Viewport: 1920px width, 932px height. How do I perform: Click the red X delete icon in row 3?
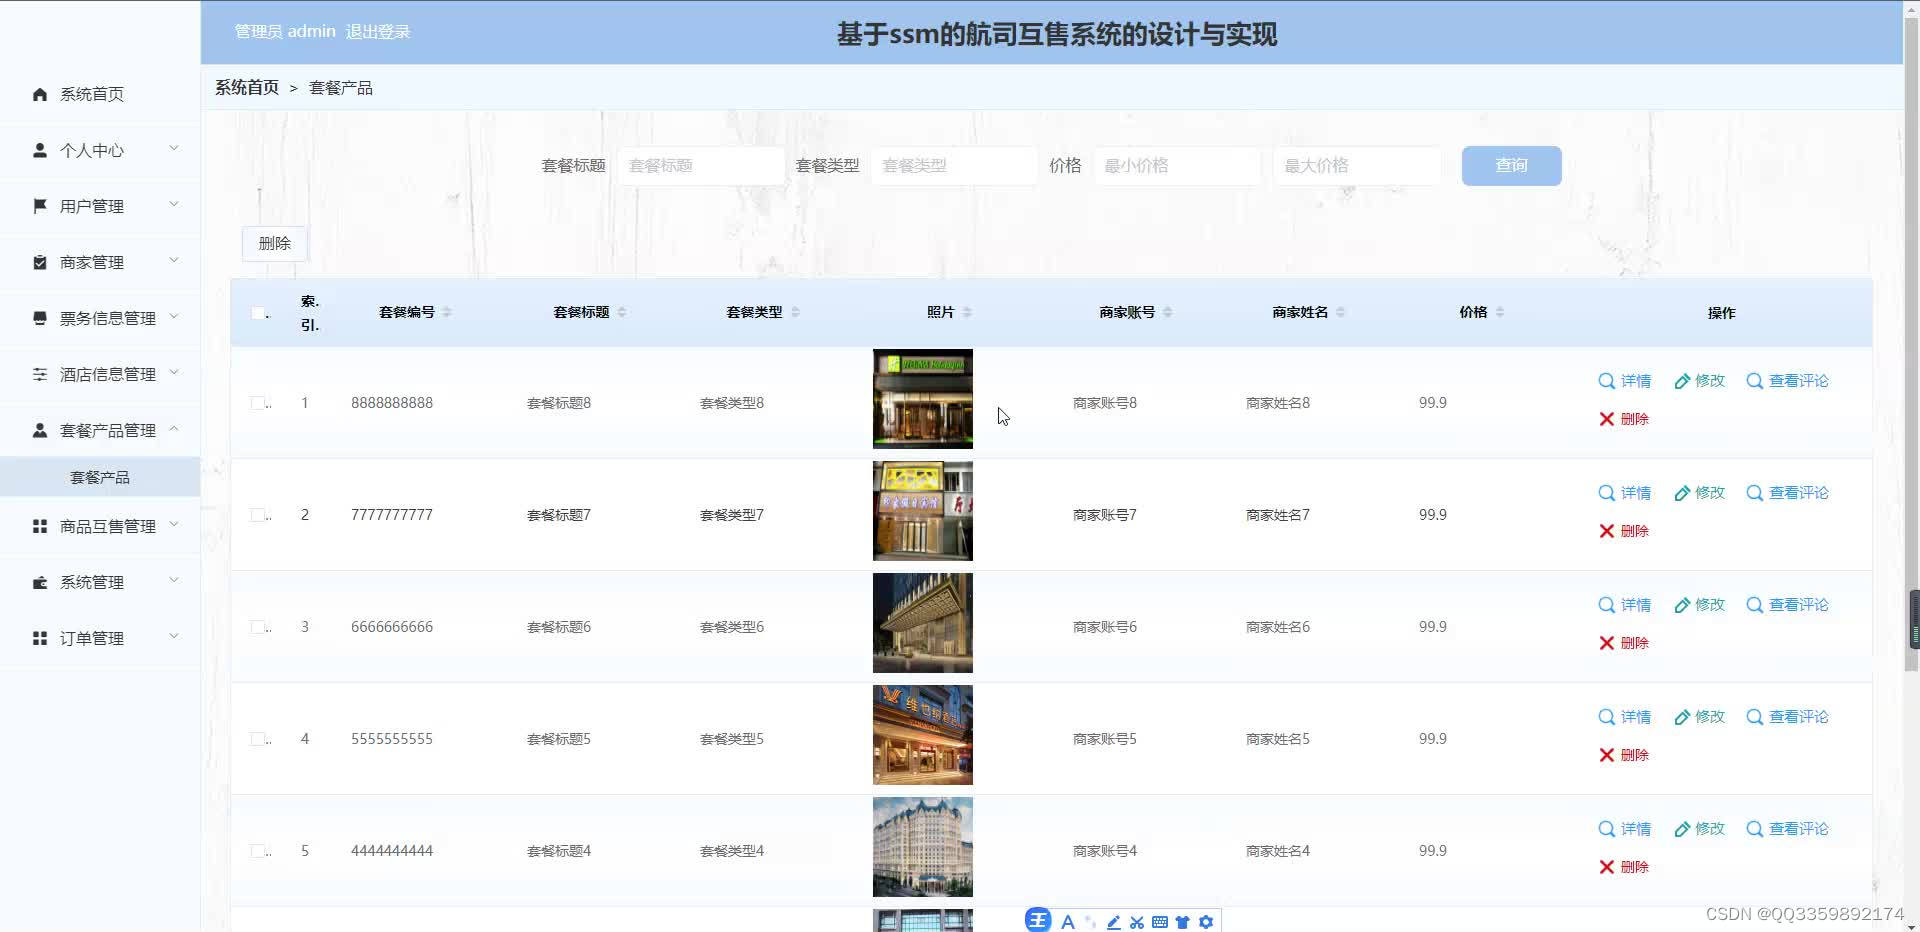1606,643
